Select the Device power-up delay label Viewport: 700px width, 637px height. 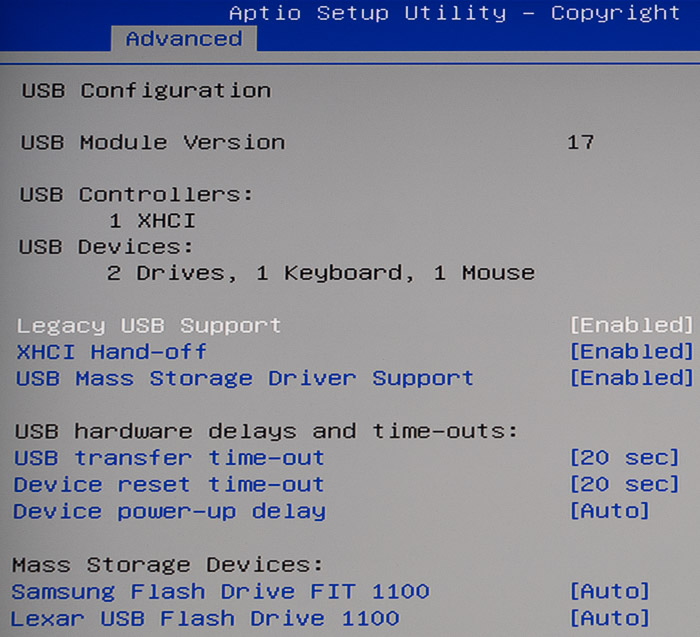coord(170,512)
